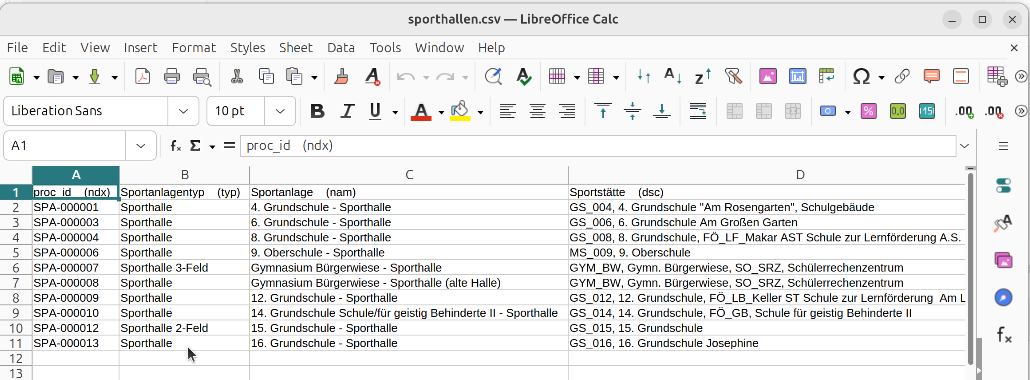Click the Copy icon
This screenshot has width=1030, height=380.
click(x=266, y=77)
